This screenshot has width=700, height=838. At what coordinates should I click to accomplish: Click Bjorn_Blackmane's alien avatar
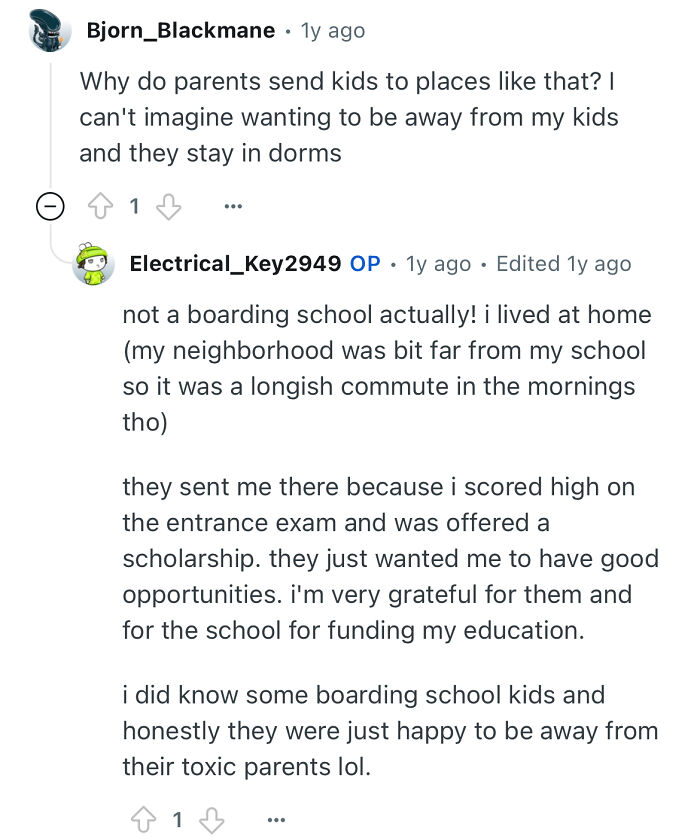coord(48,30)
